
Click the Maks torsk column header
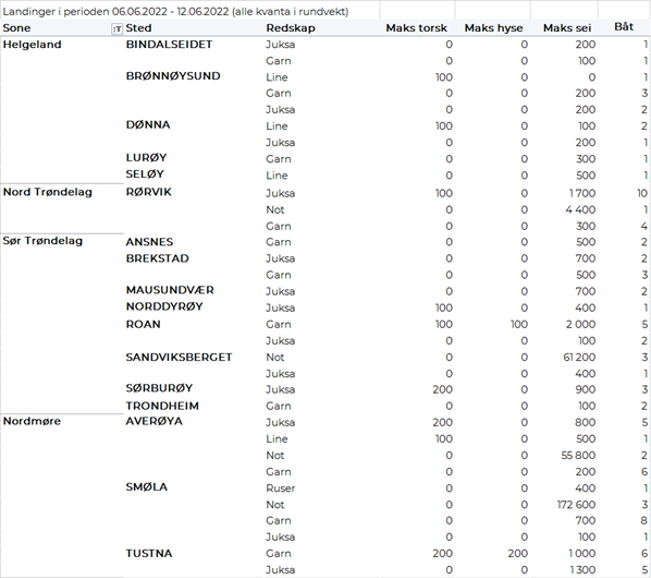(416, 29)
